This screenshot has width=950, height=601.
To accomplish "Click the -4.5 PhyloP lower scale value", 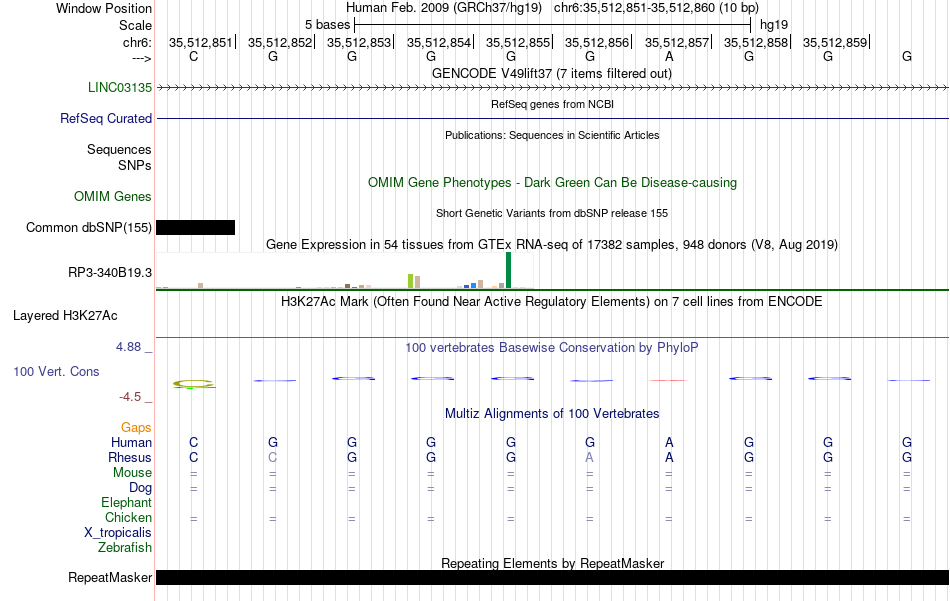I will click(130, 397).
